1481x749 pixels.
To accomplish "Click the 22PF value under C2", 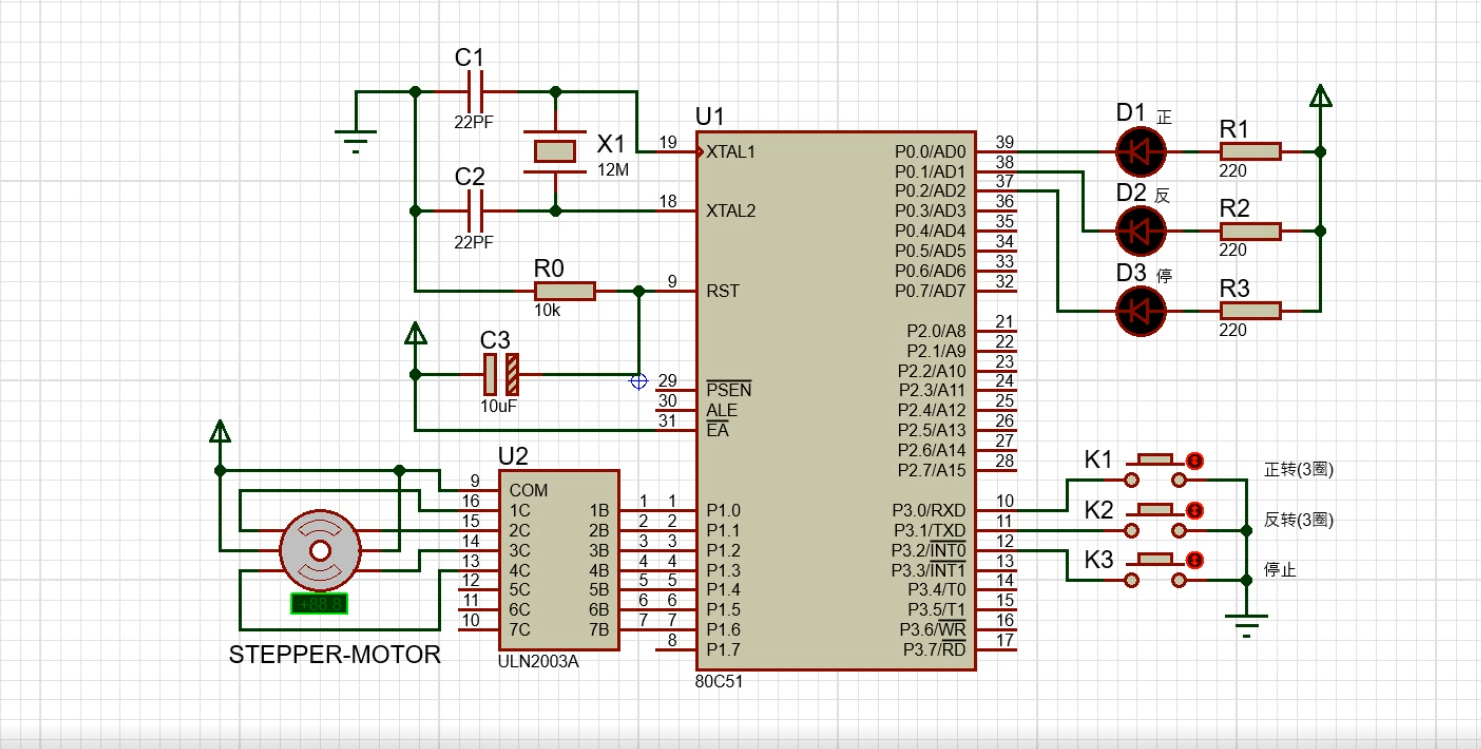I will [474, 242].
